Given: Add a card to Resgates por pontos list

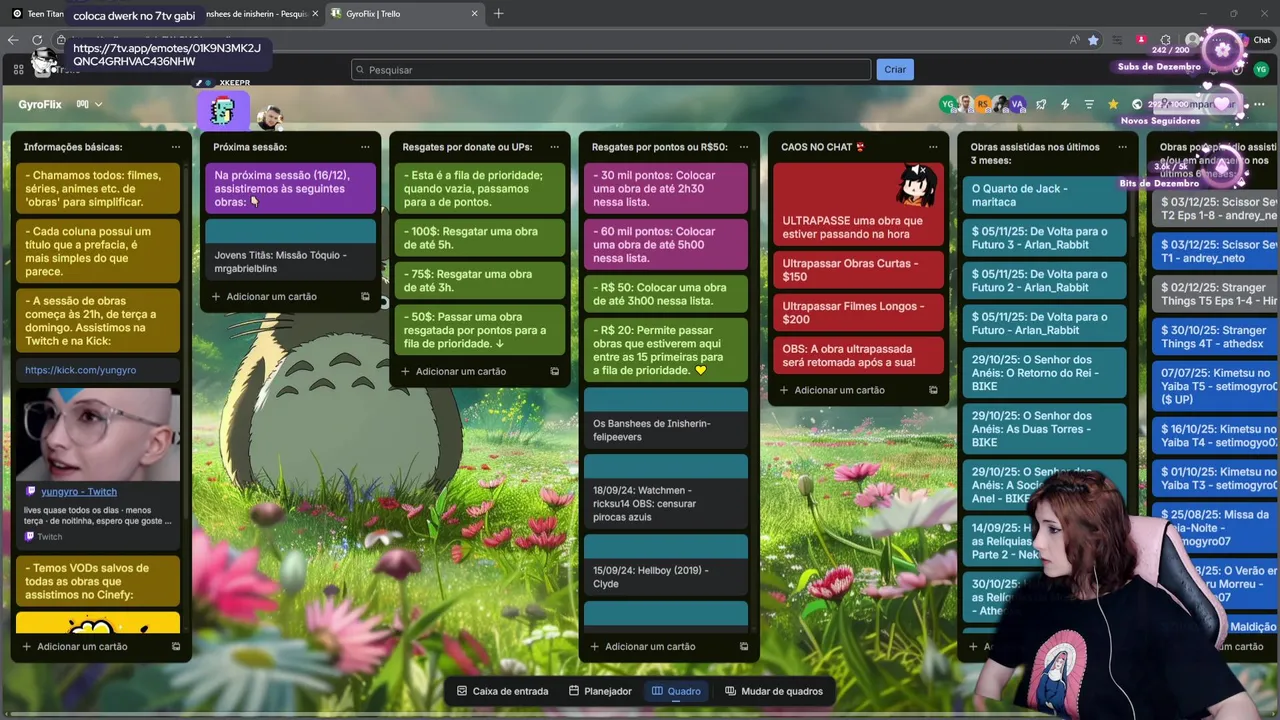Looking at the screenshot, I should (651, 646).
